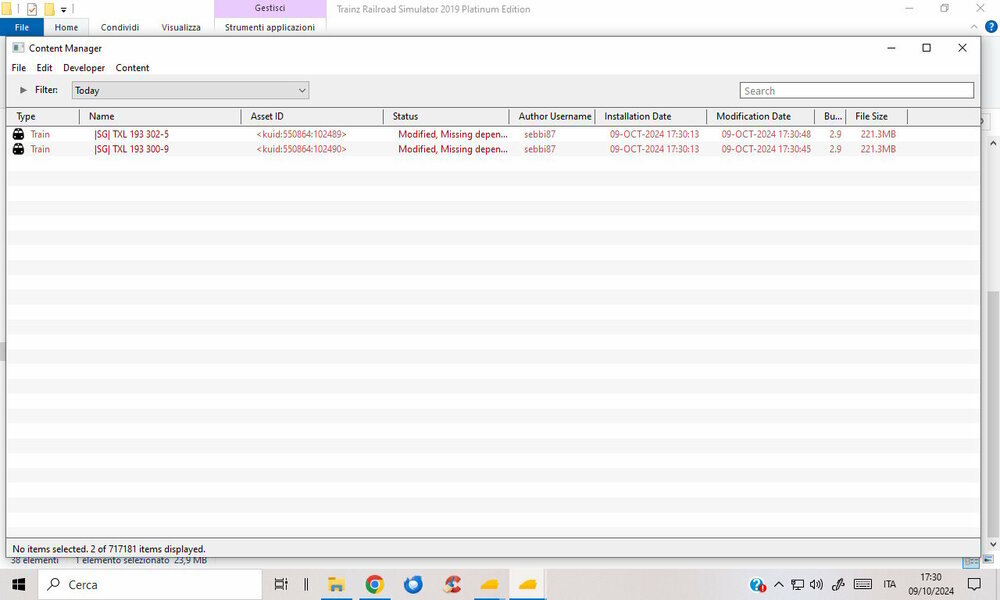Open CCleaner from taskbar
This screenshot has height=600, width=1000.
[x=452, y=584]
